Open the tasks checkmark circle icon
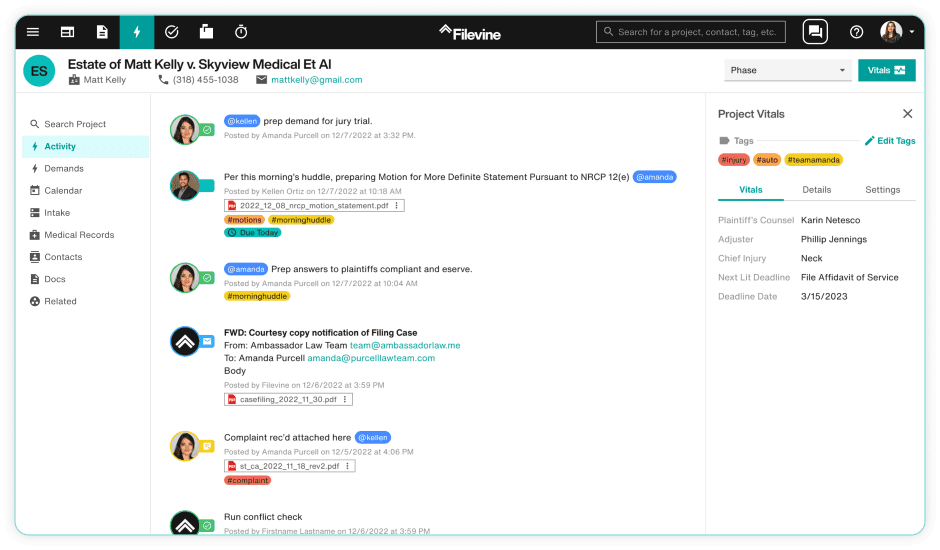940x550 pixels. 171,32
